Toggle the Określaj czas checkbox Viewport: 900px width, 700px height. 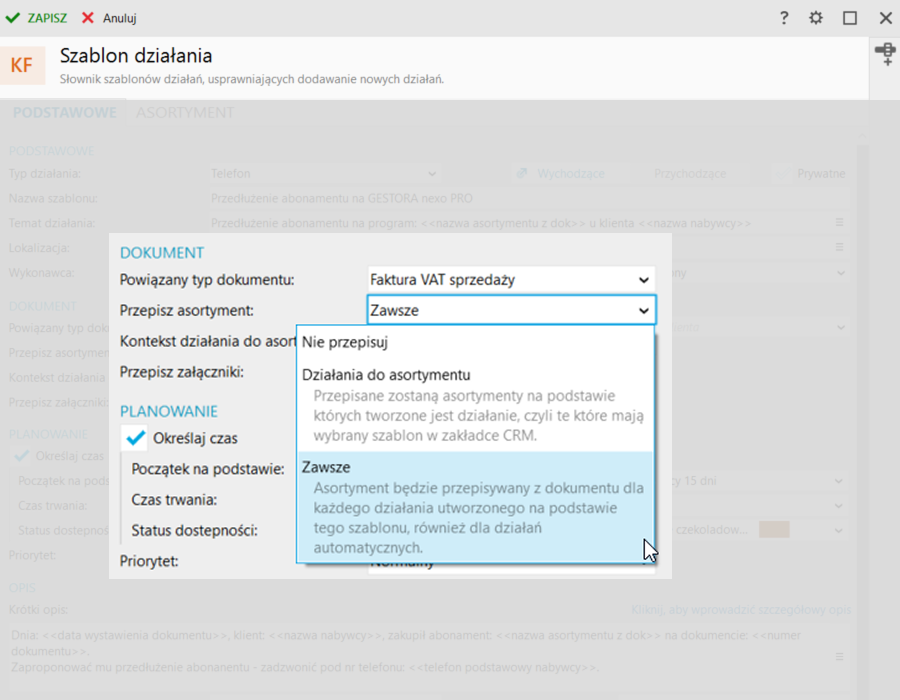coord(137,438)
